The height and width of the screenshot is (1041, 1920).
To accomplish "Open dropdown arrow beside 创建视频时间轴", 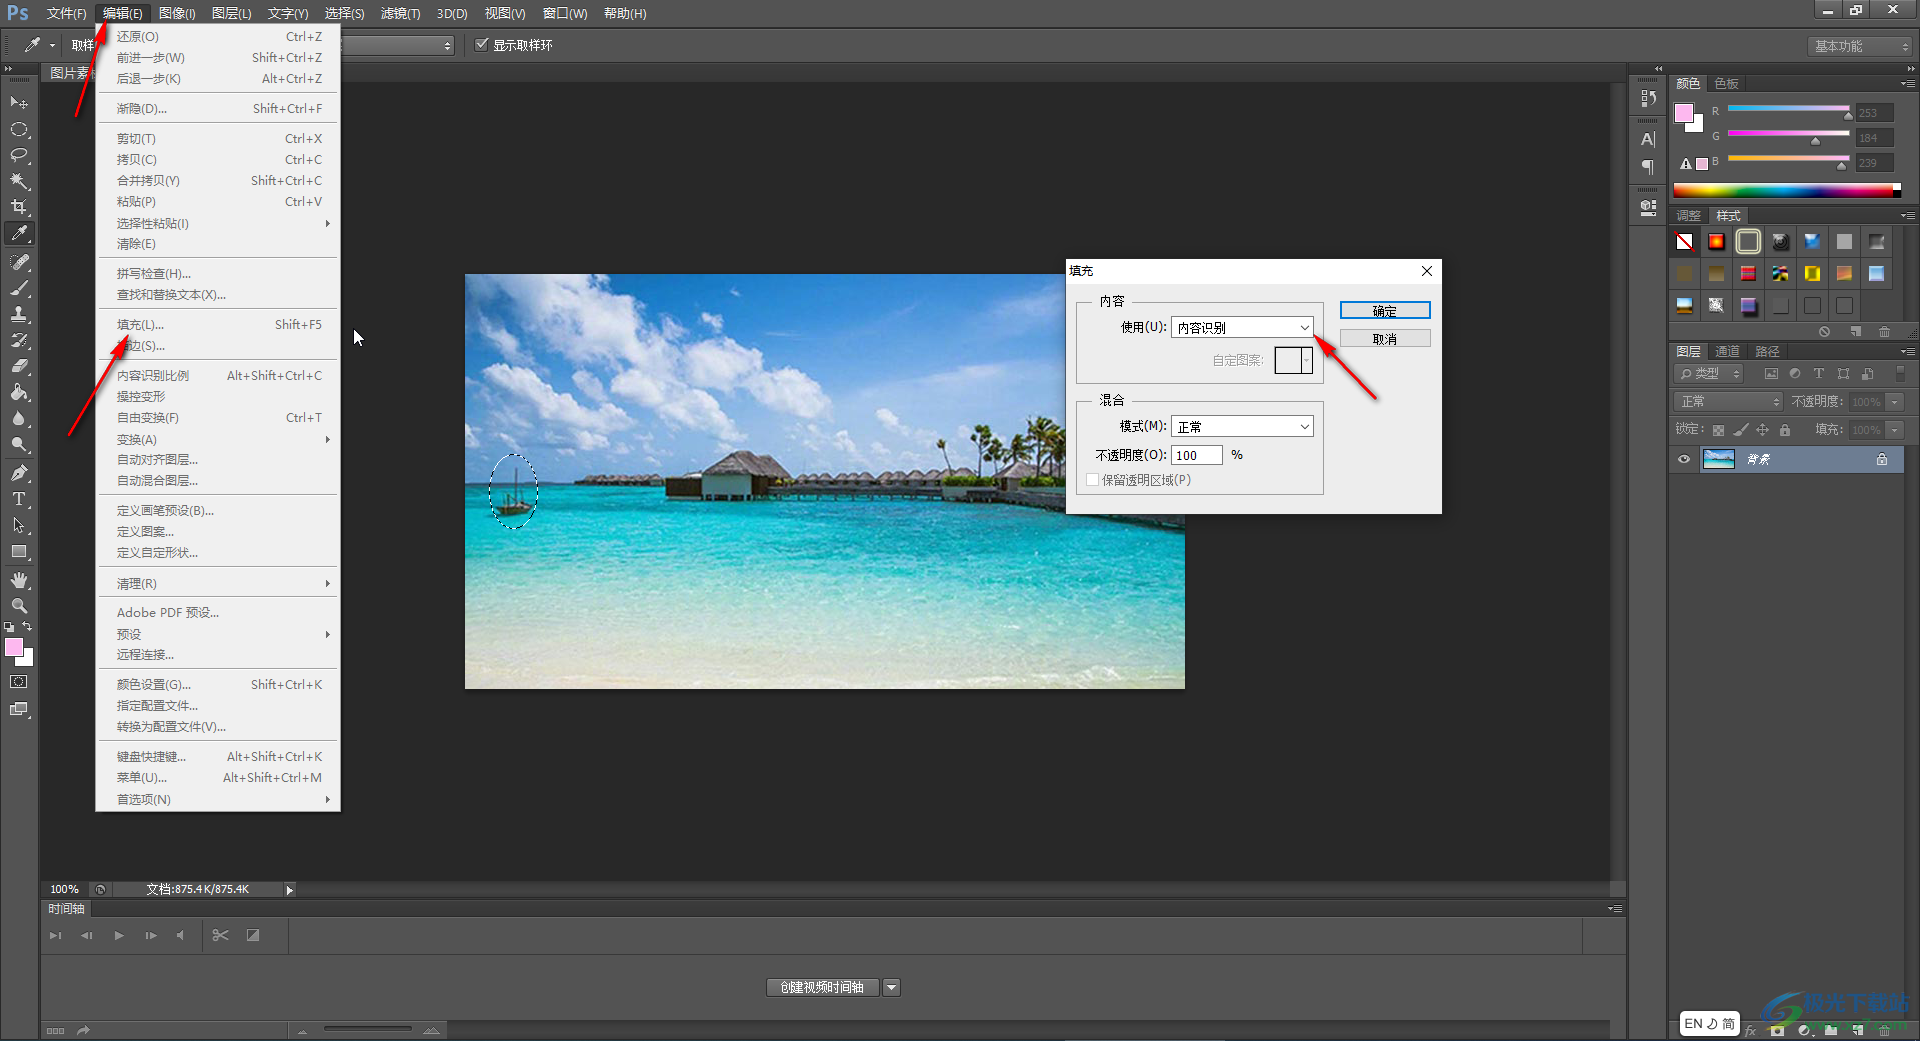I will [891, 988].
